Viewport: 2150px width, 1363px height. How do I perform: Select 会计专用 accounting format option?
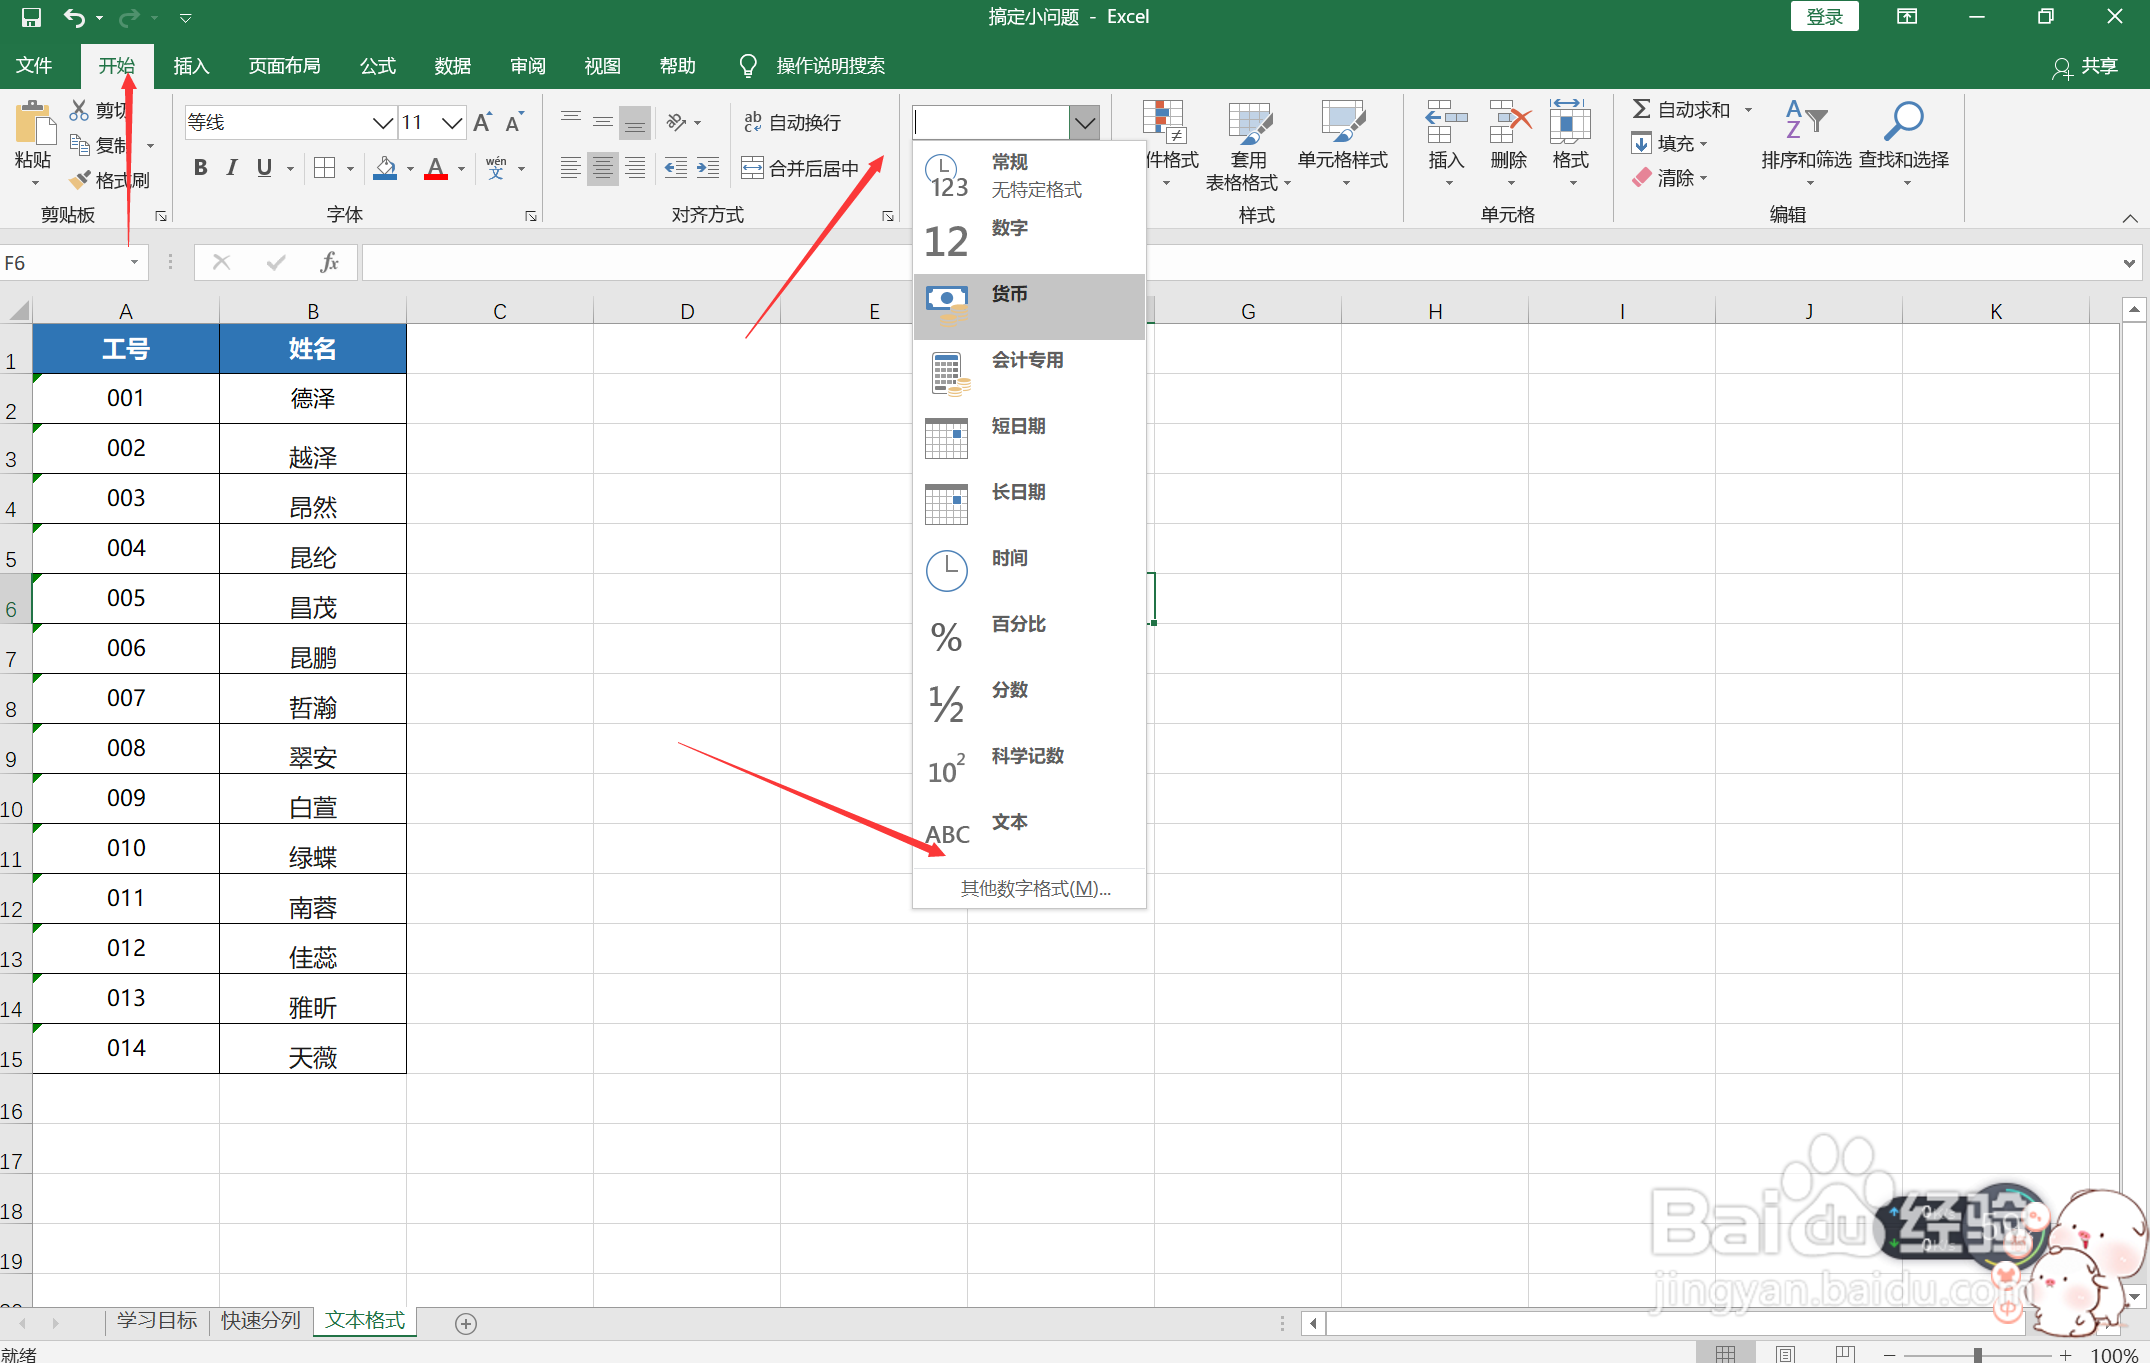coord(1029,373)
